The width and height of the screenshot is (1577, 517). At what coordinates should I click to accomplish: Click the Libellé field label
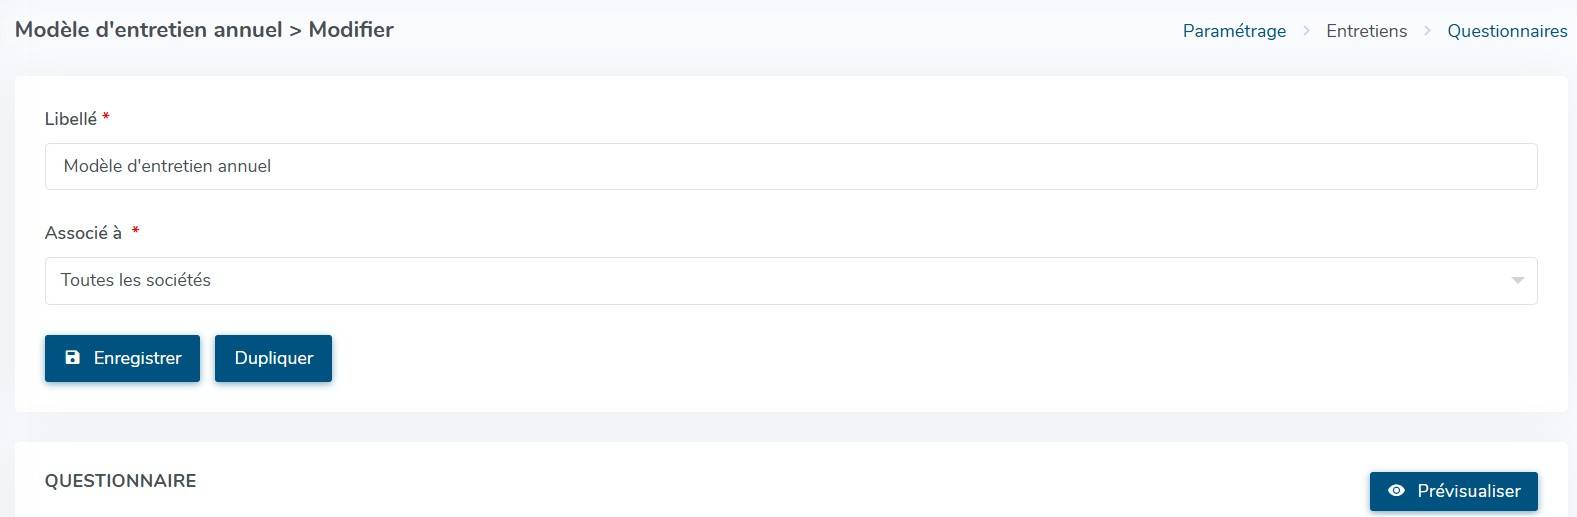pyautogui.click(x=71, y=119)
